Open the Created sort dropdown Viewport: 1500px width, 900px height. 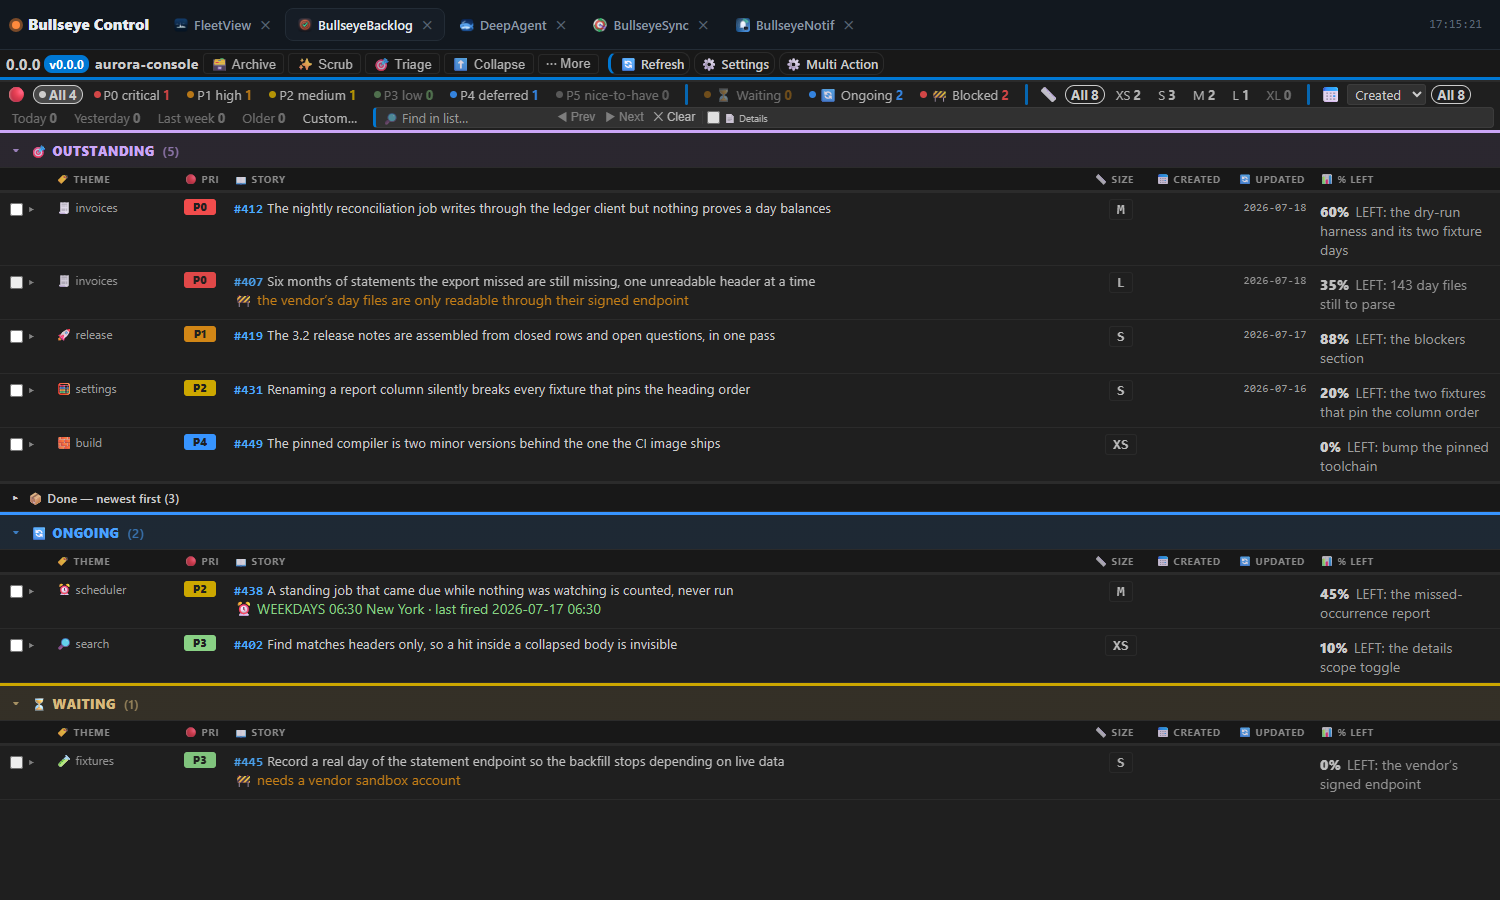[x=1386, y=95]
